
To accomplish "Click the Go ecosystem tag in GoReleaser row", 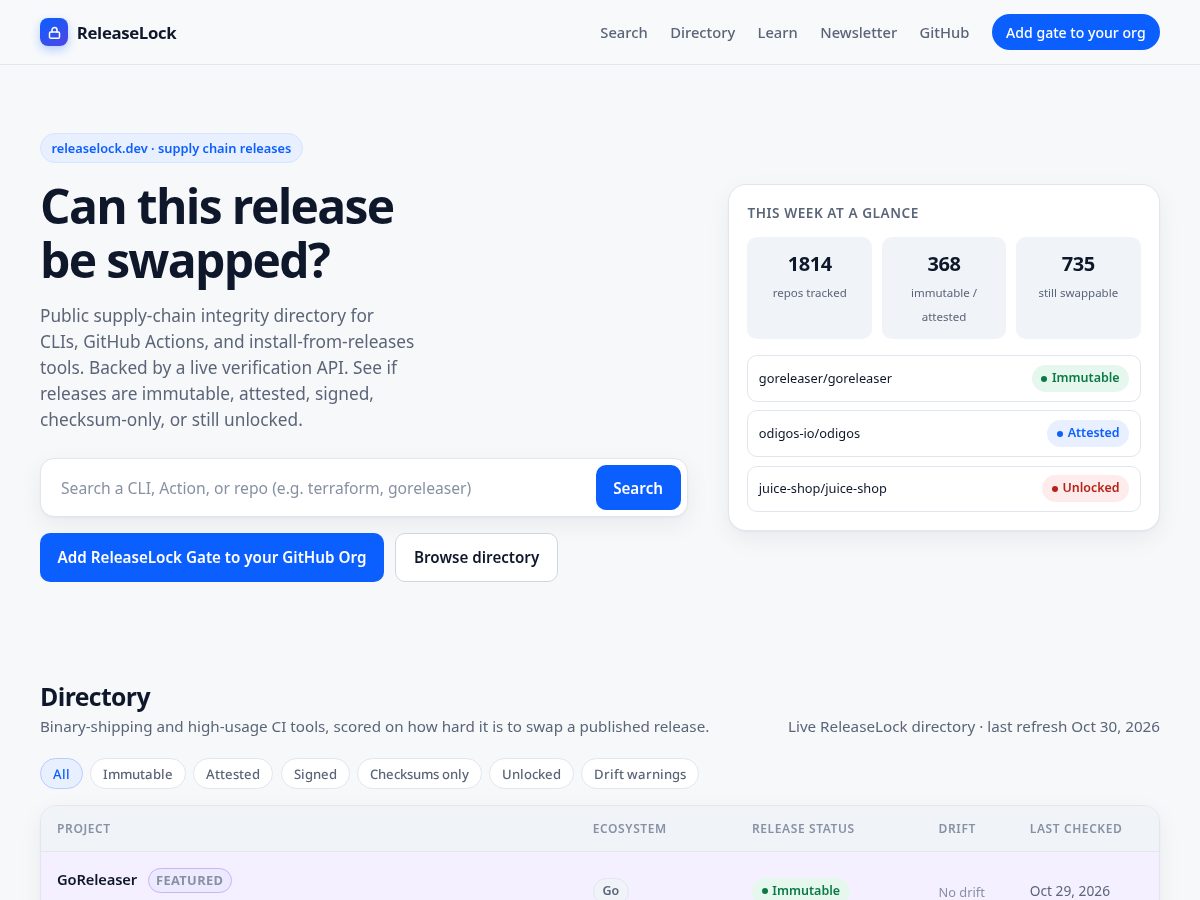I will tap(611, 890).
